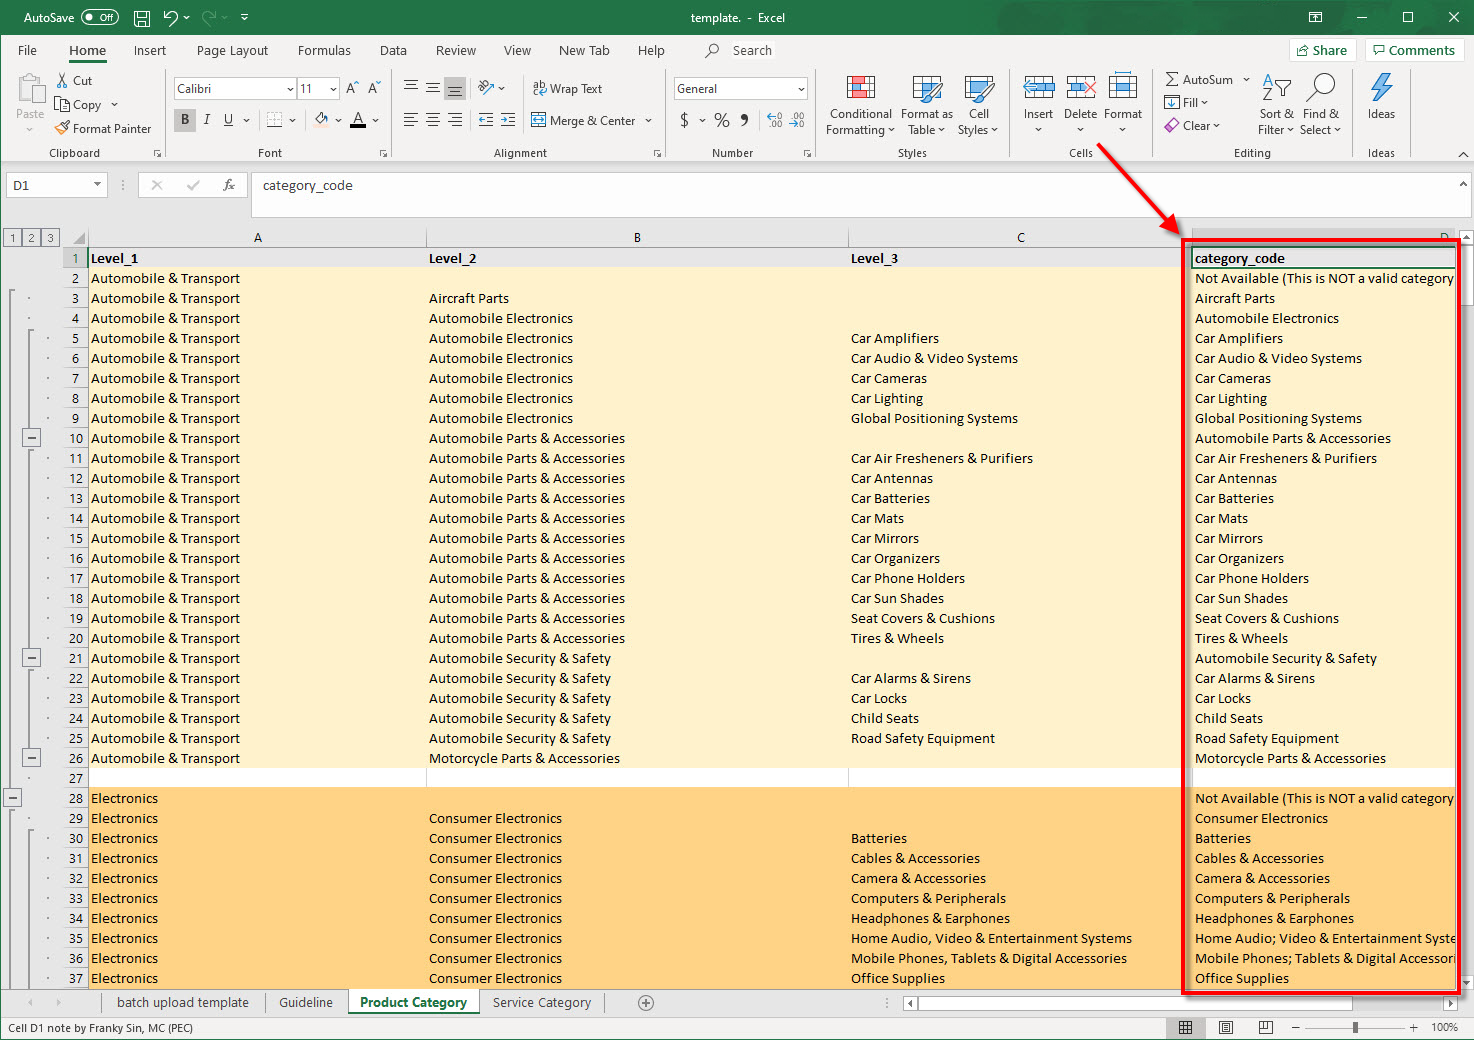The width and height of the screenshot is (1474, 1040).
Task: Click the Sort & Filter icon
Action: point(1276,88)
